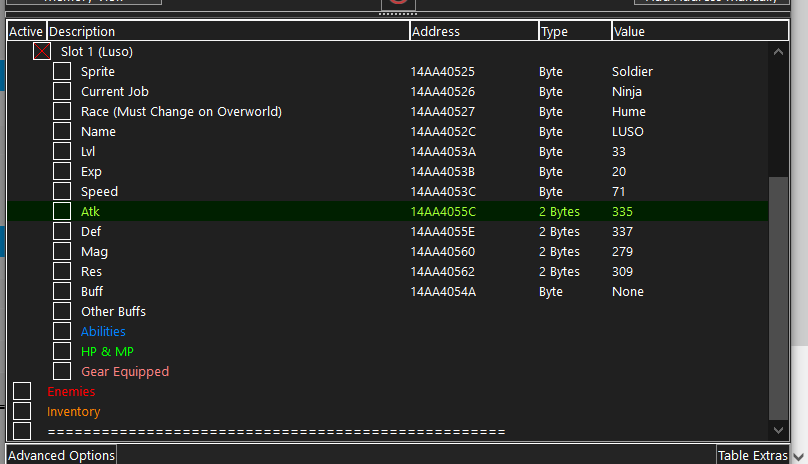Expand the Enemies section

(22, 391)
